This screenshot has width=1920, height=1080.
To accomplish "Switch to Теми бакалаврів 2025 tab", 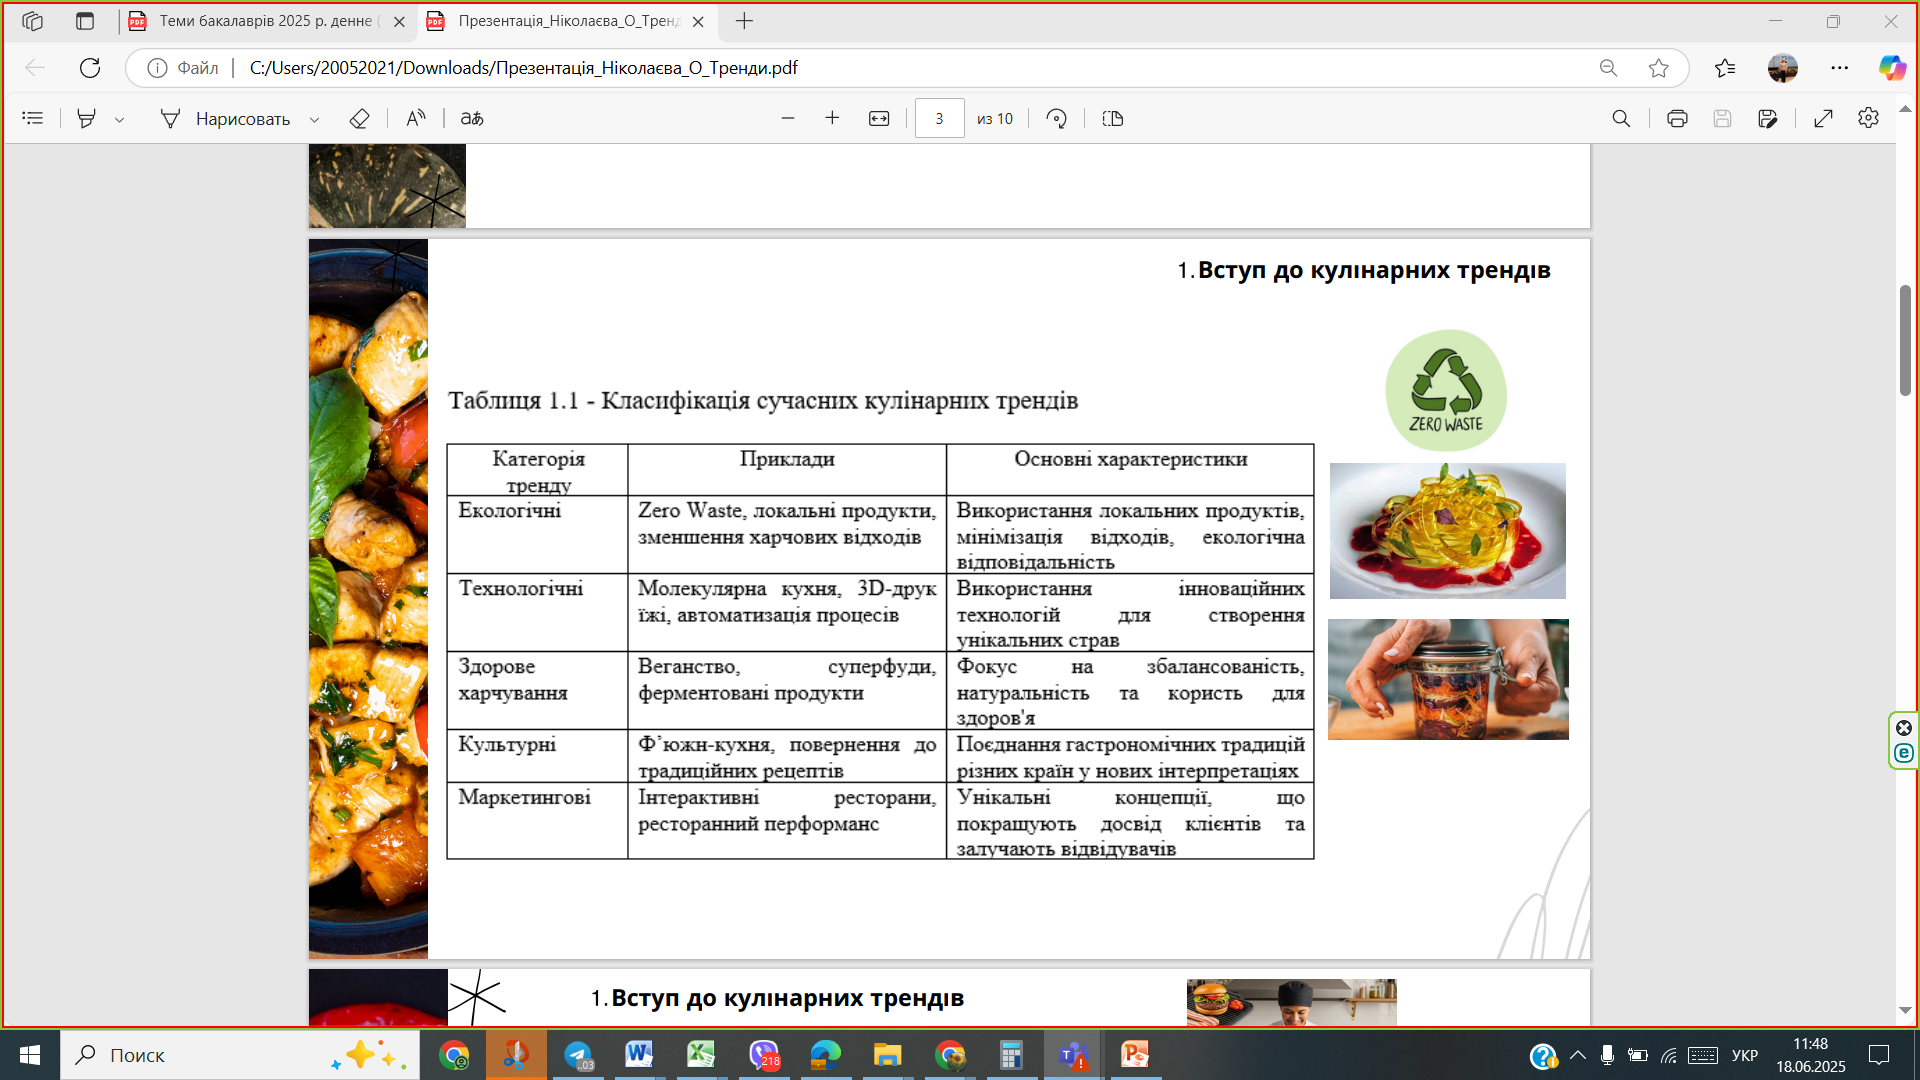I will pos(265,21).
